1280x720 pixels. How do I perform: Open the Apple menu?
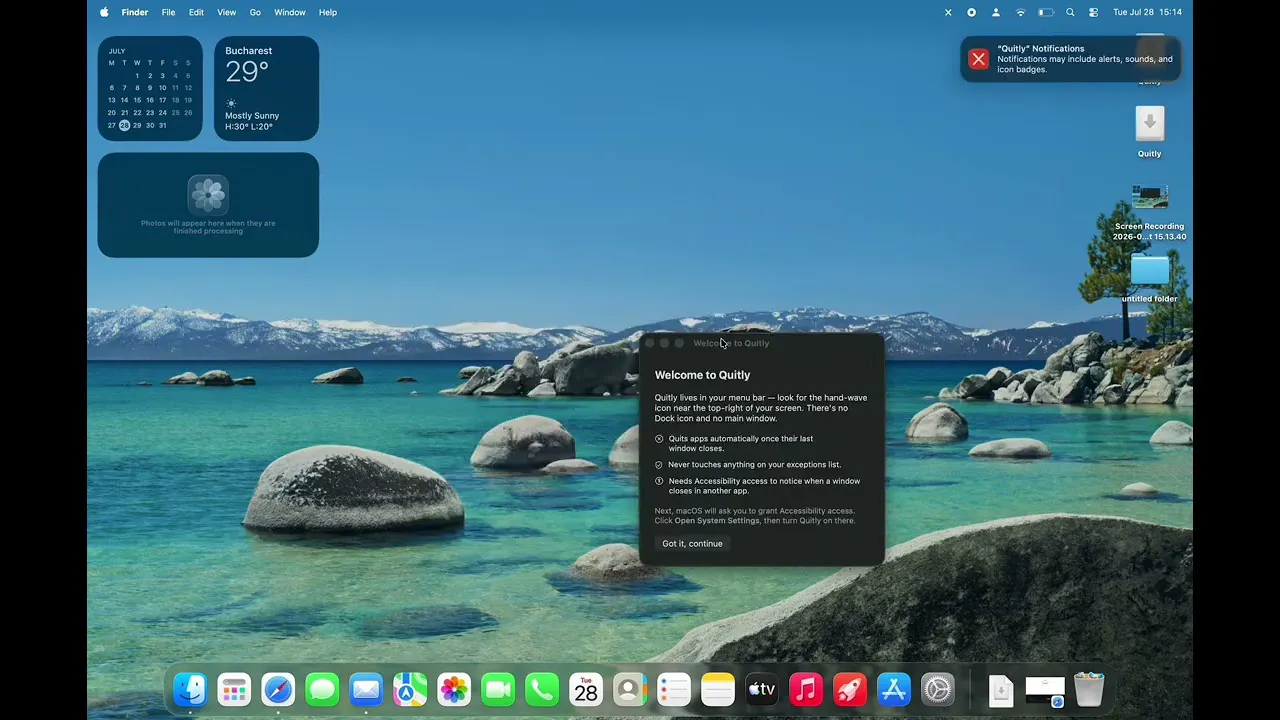104,12
